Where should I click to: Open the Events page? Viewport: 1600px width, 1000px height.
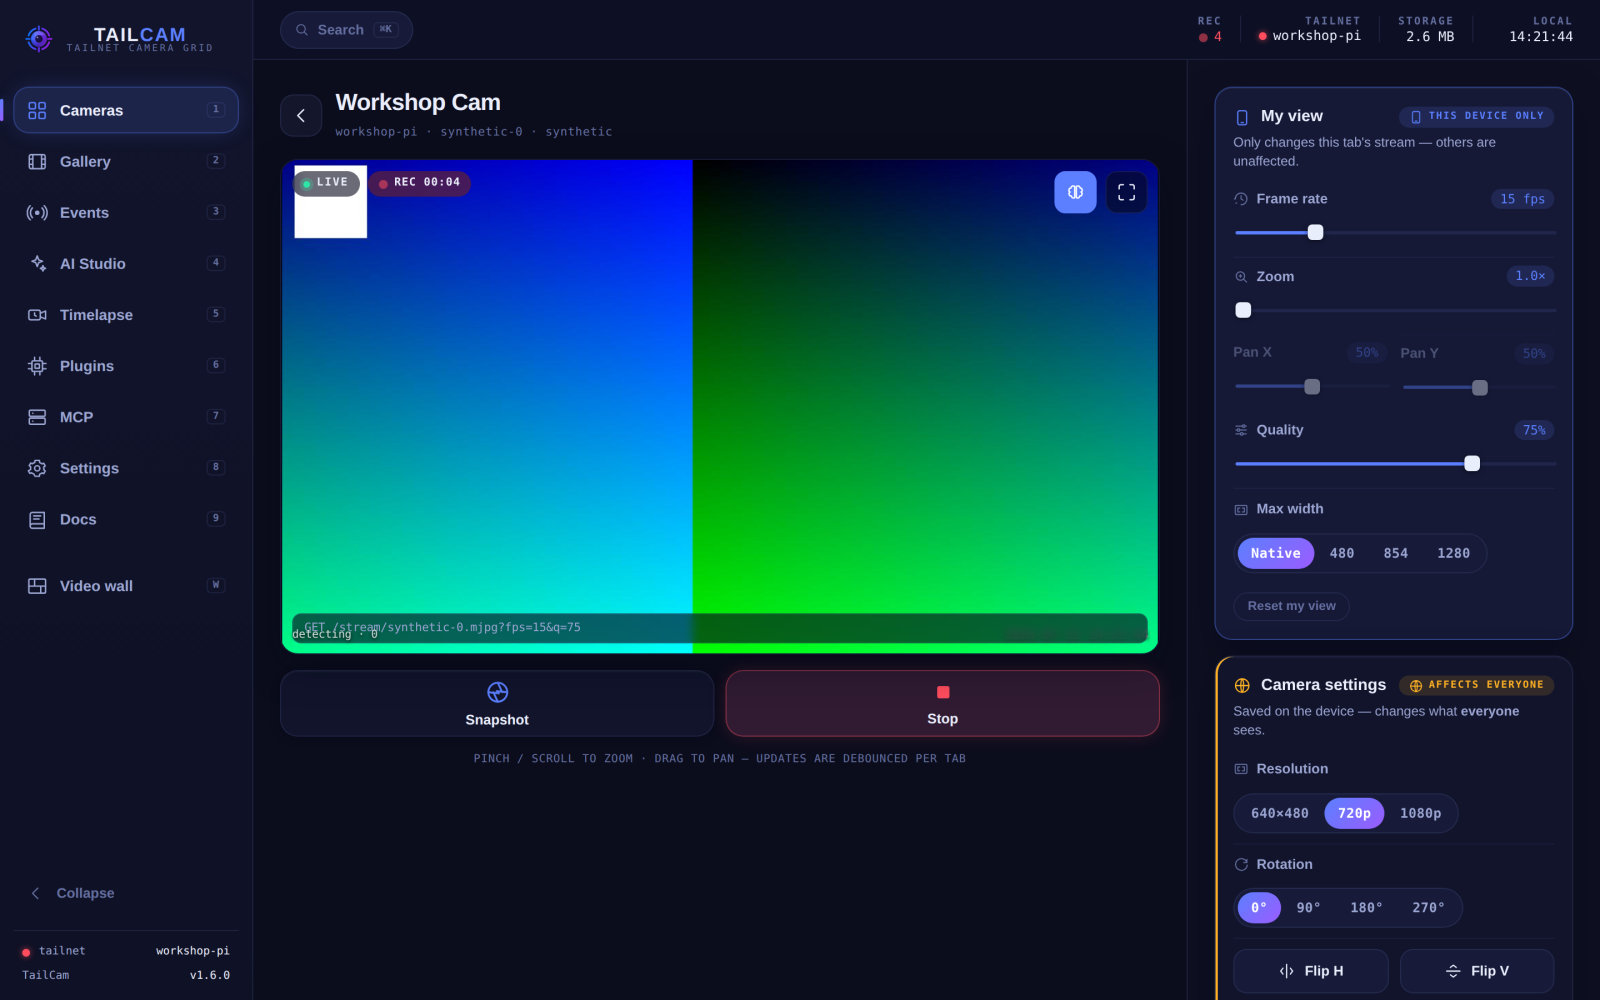click(126, 212)
